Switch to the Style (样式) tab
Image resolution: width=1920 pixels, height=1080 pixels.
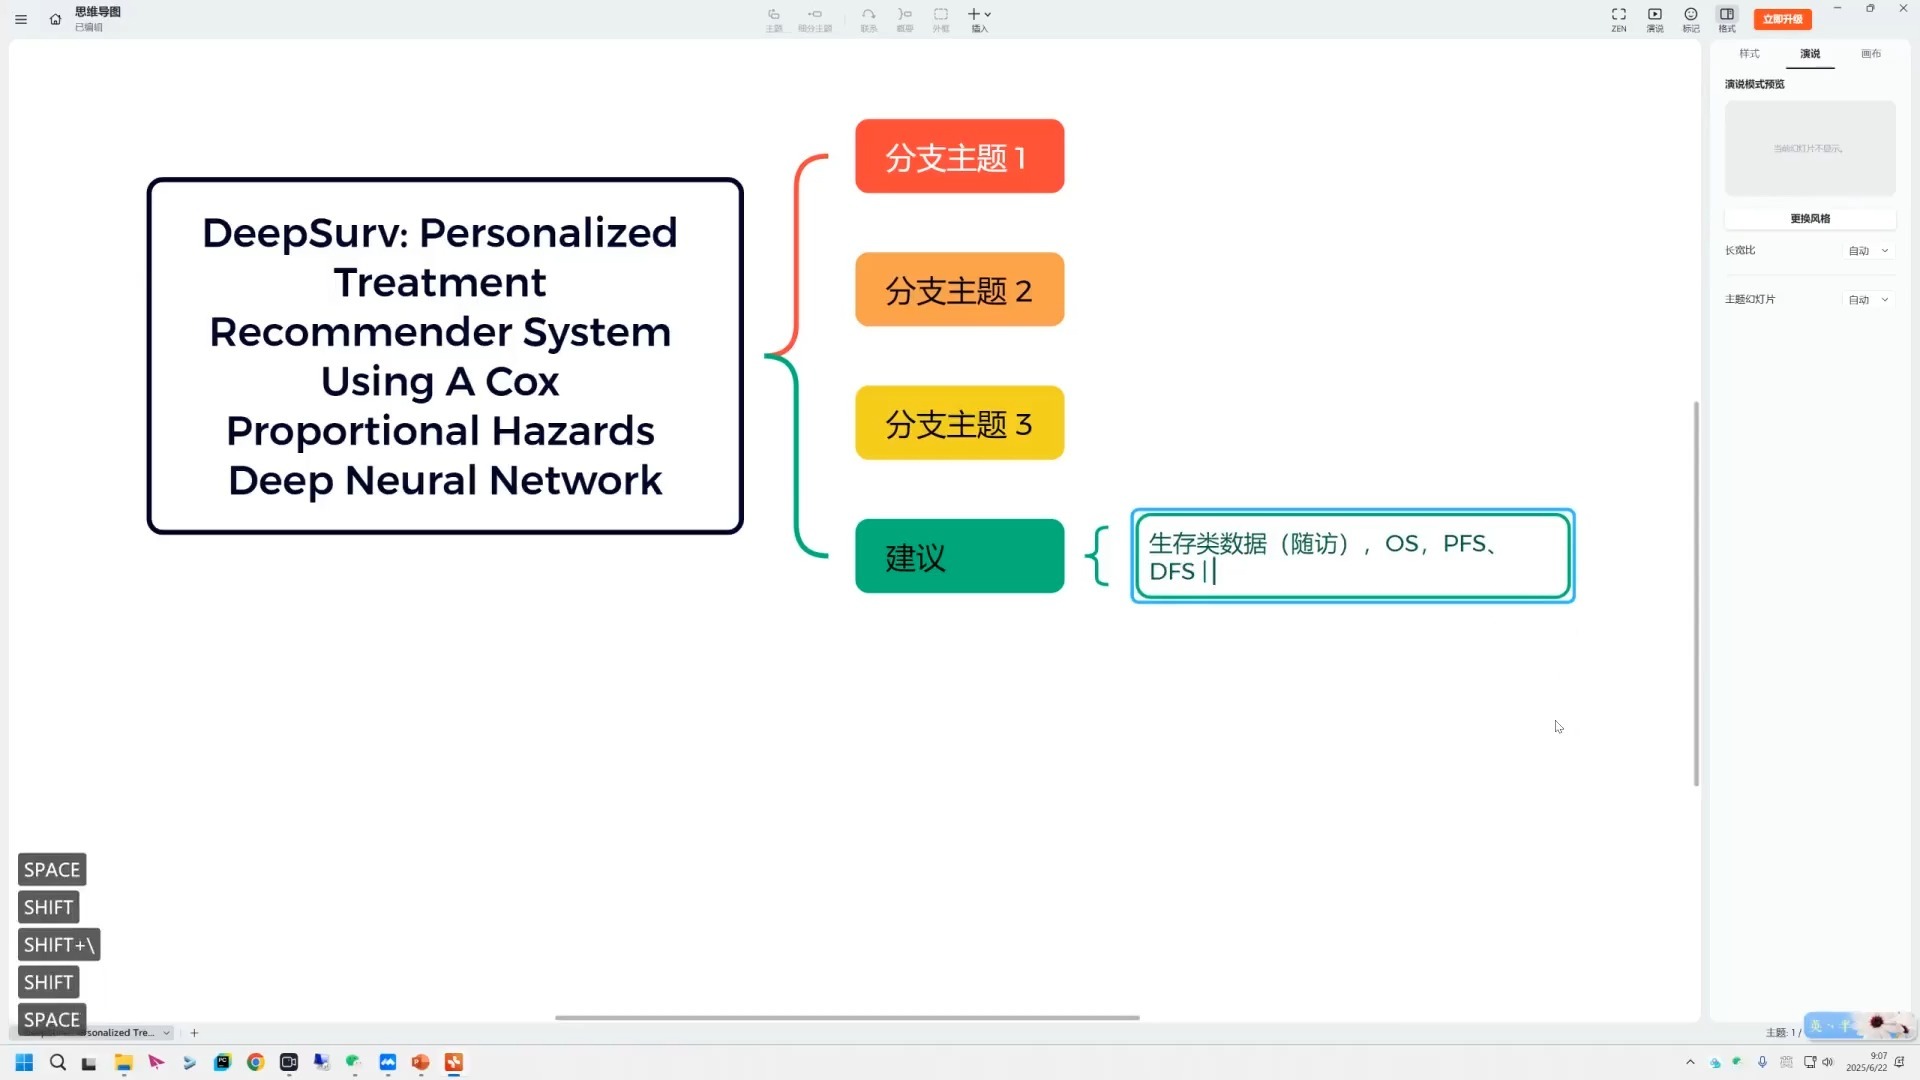coord(1749,53)
